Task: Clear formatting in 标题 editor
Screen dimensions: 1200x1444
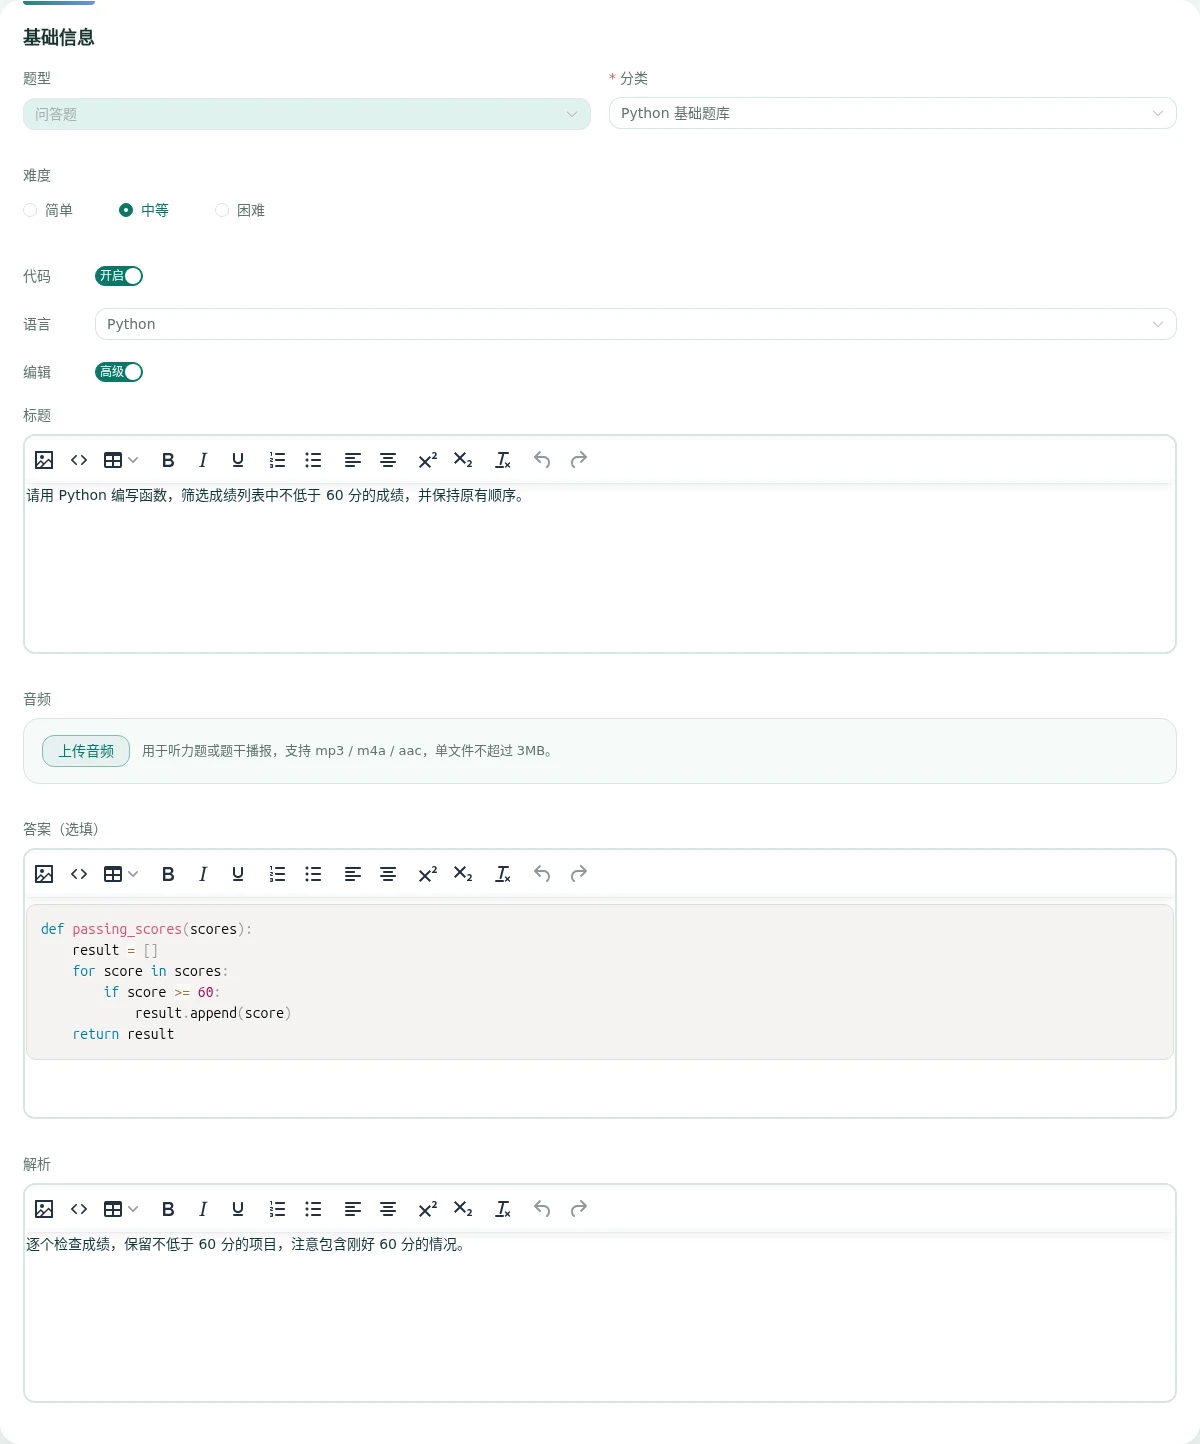Action: pyautogui.click(x=503, y=460)
